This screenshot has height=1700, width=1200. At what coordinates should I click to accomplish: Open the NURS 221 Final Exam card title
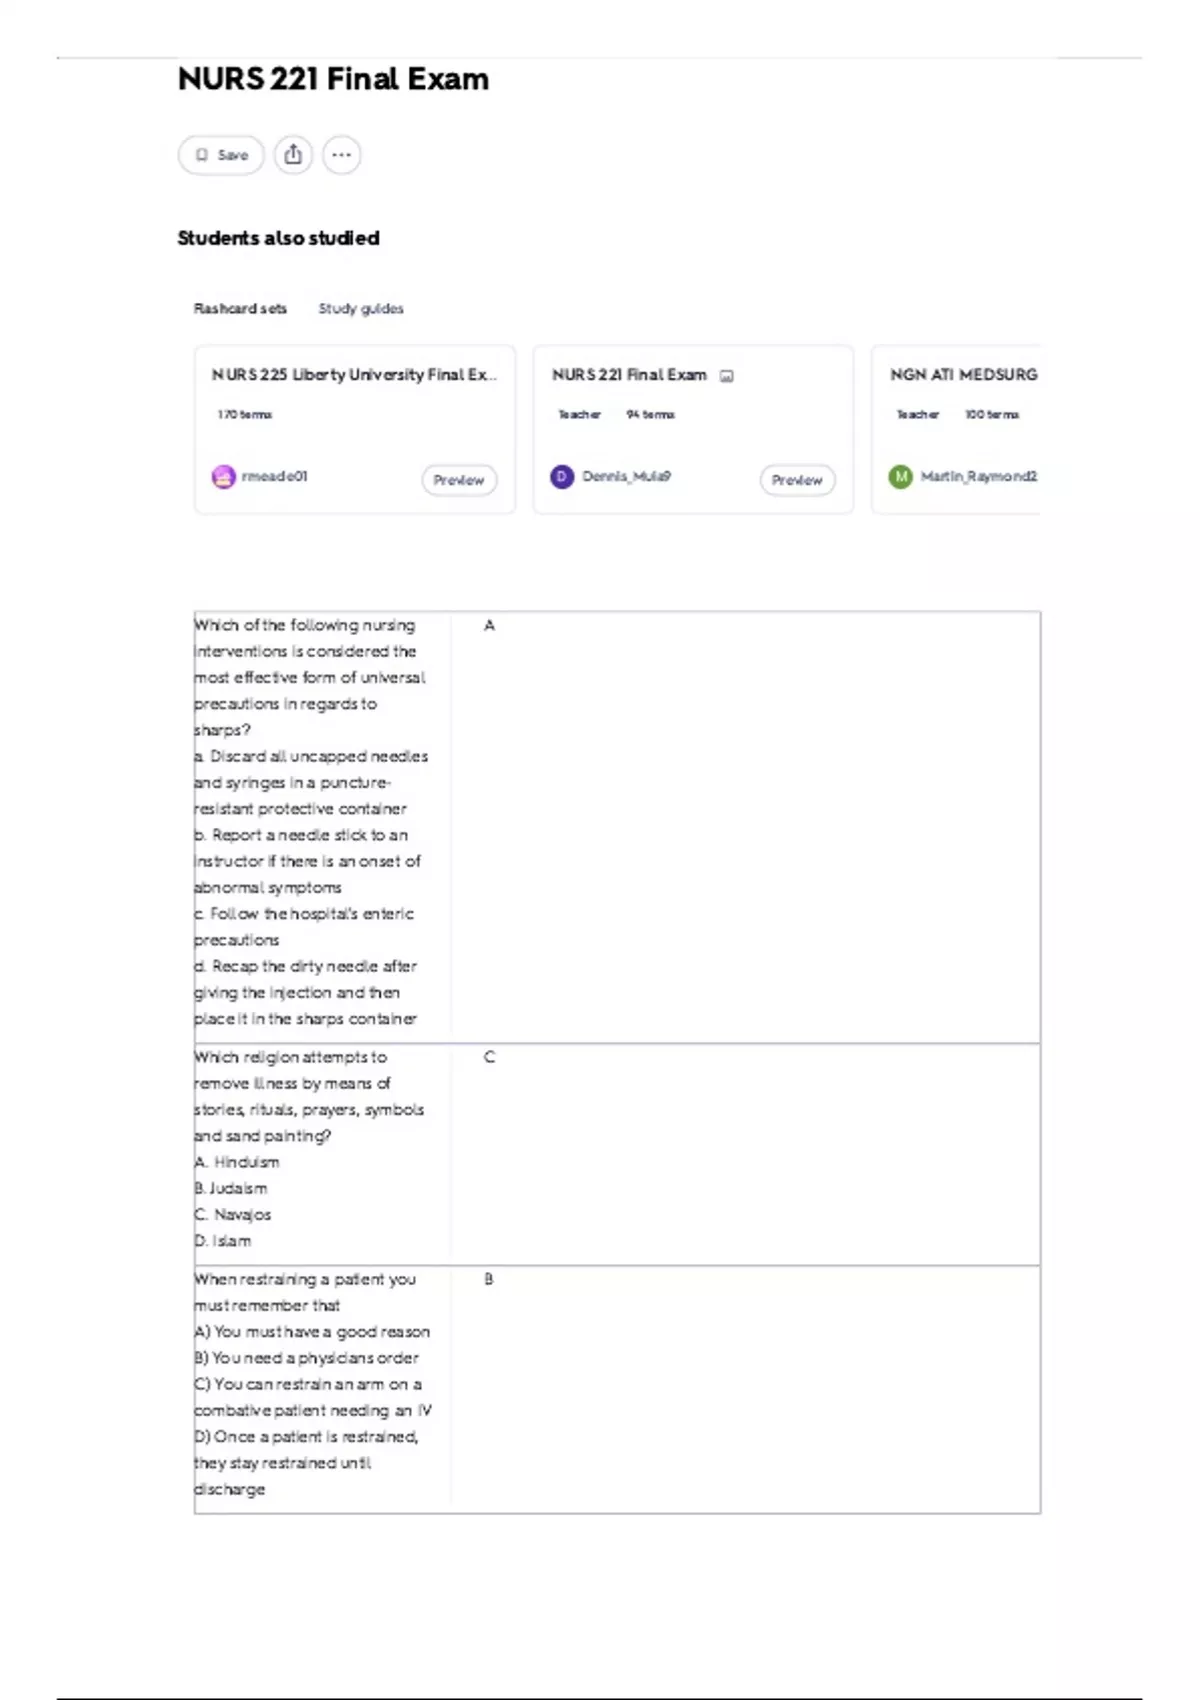pos(629,375)
